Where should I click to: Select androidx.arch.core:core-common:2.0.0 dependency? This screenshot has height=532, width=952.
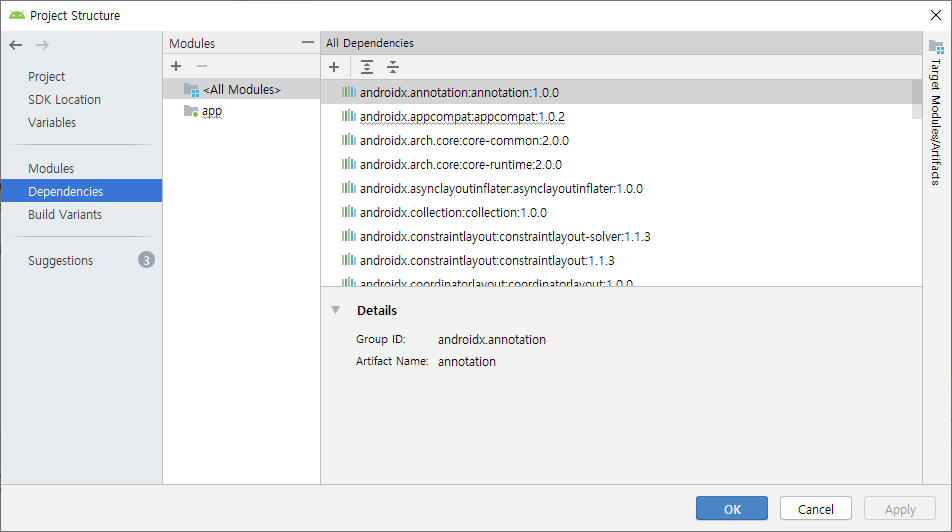616,140
